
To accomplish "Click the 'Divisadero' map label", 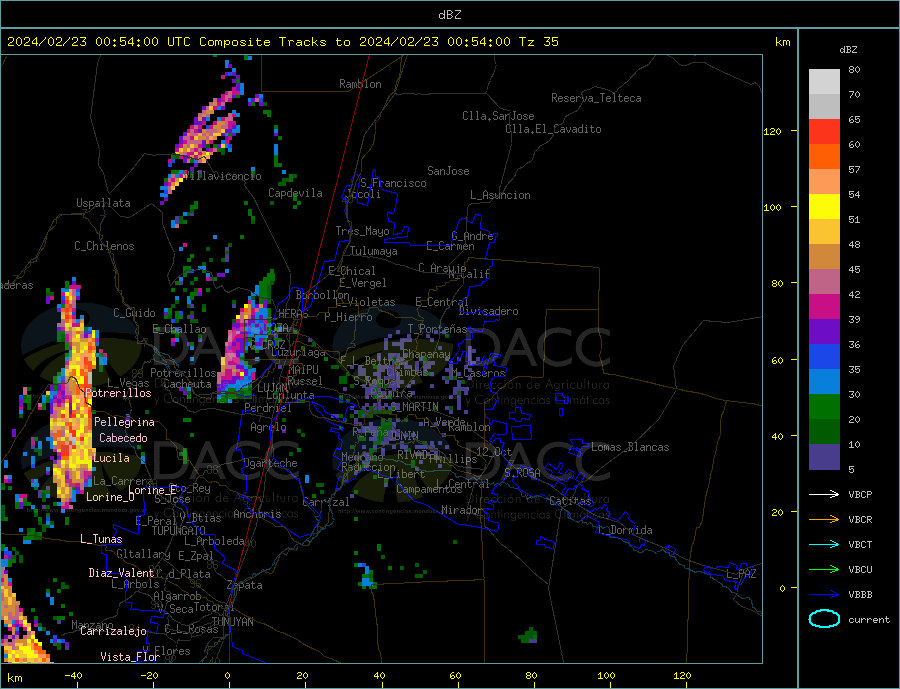I will [x=488, y=311].
